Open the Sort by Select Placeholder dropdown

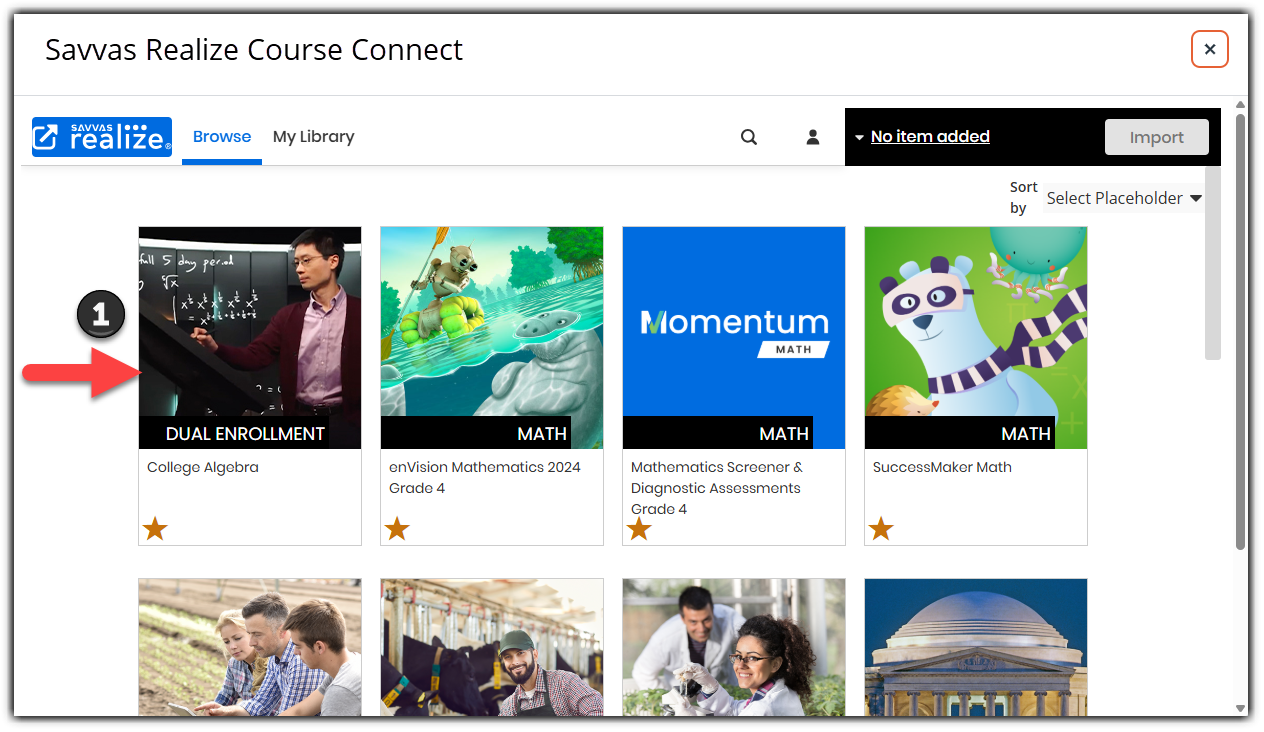click(1124, 198)
